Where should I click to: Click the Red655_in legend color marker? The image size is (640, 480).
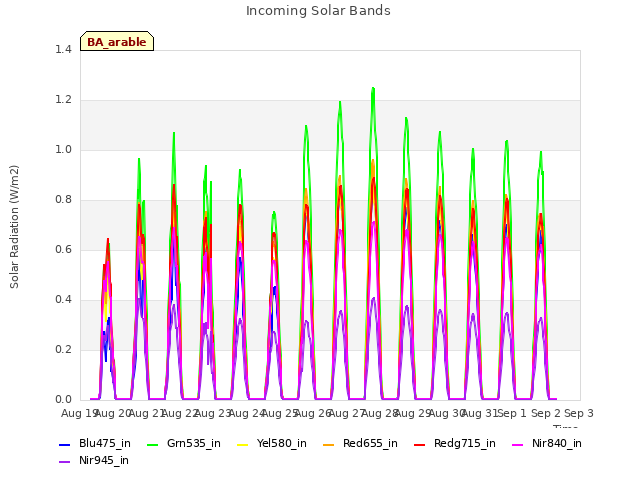329,444
